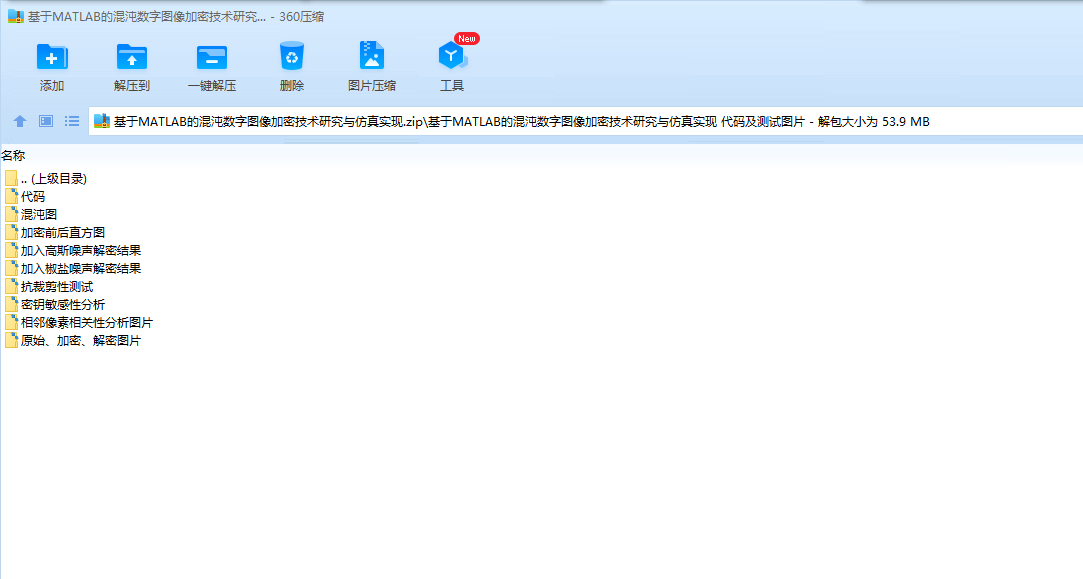The width and height of the screenshot is (1083, 579).
Task: Switch to thumbnail view icon
Action: tap(46, 122)
